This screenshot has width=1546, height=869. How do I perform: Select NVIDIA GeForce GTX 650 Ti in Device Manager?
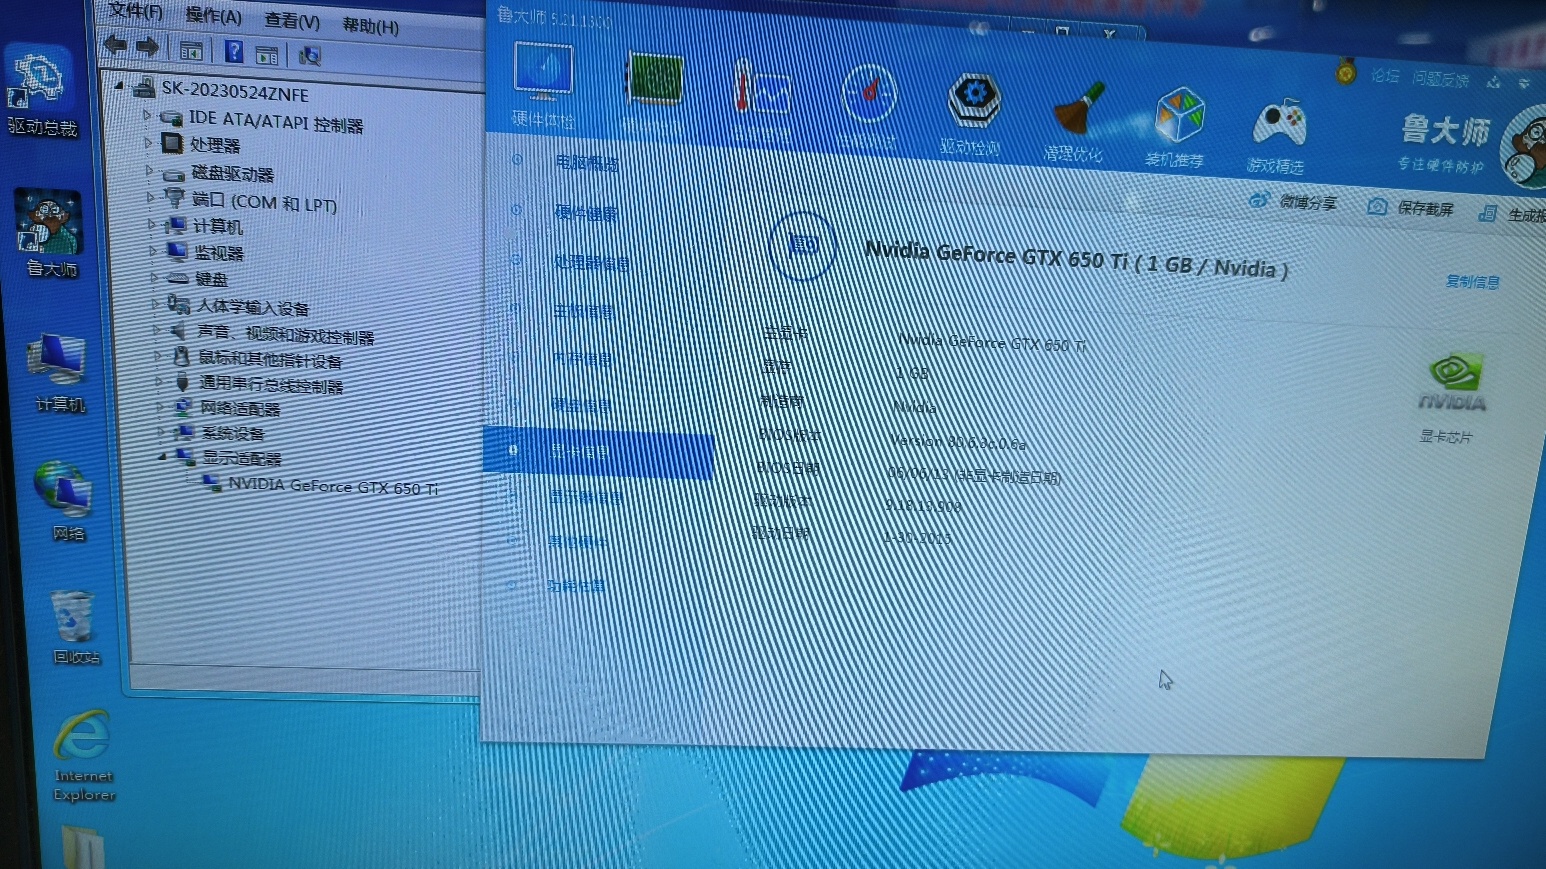(x=333, y=486)
